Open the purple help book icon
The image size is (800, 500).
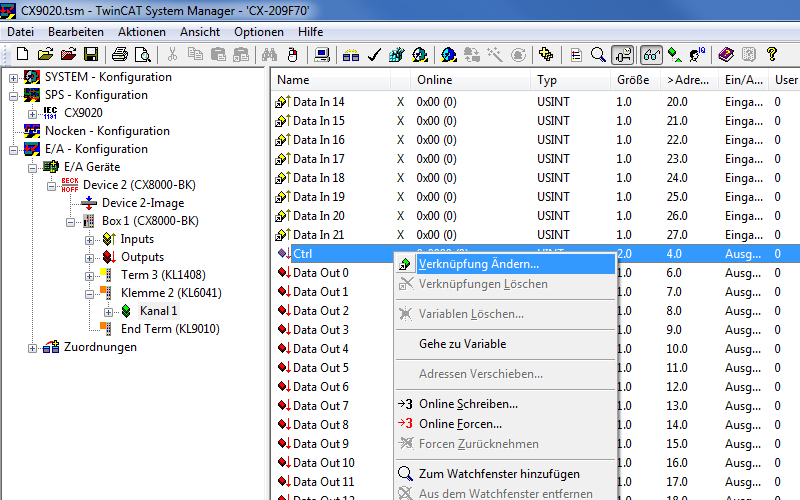pyautogui.click(x=726, y=54)
